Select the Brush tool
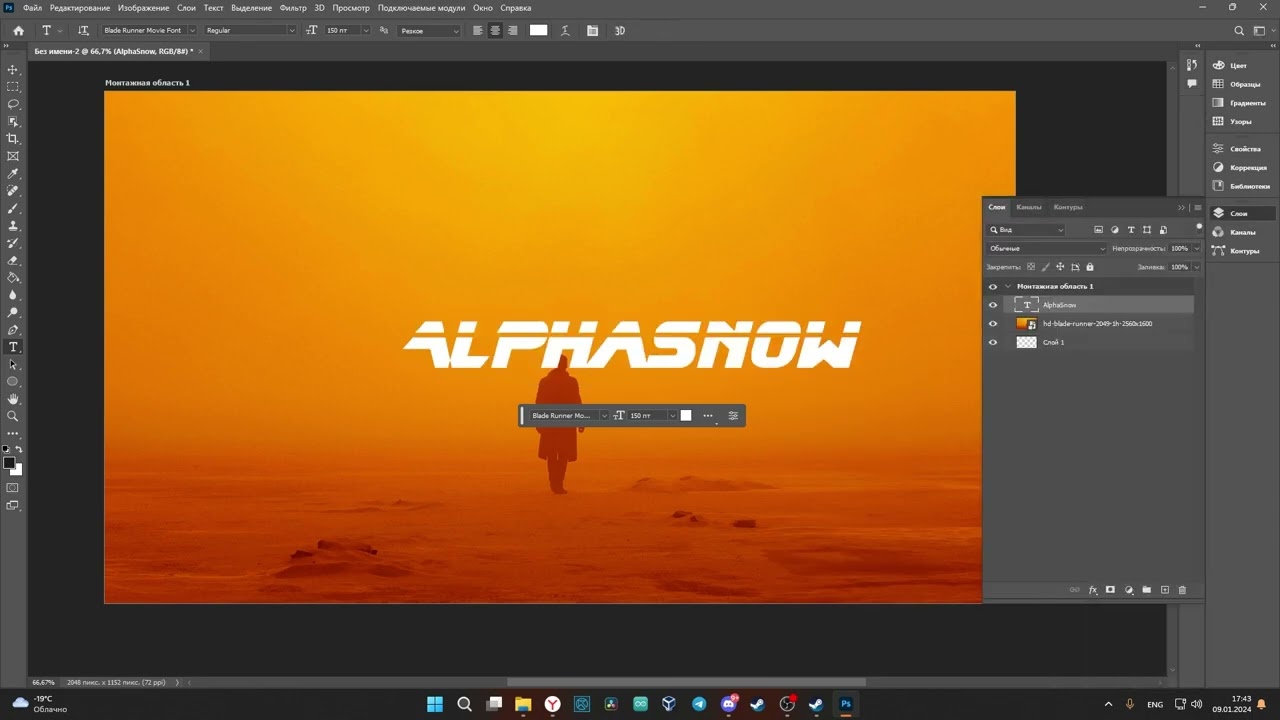Image resolution: width=1280 pixels, height=720 pixels. pyautogui.click(x=13, y=208)
